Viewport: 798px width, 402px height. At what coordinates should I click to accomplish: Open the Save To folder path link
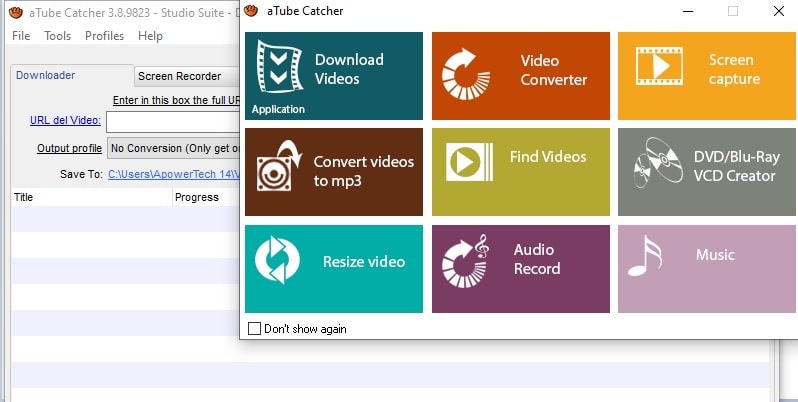[174, 174]
